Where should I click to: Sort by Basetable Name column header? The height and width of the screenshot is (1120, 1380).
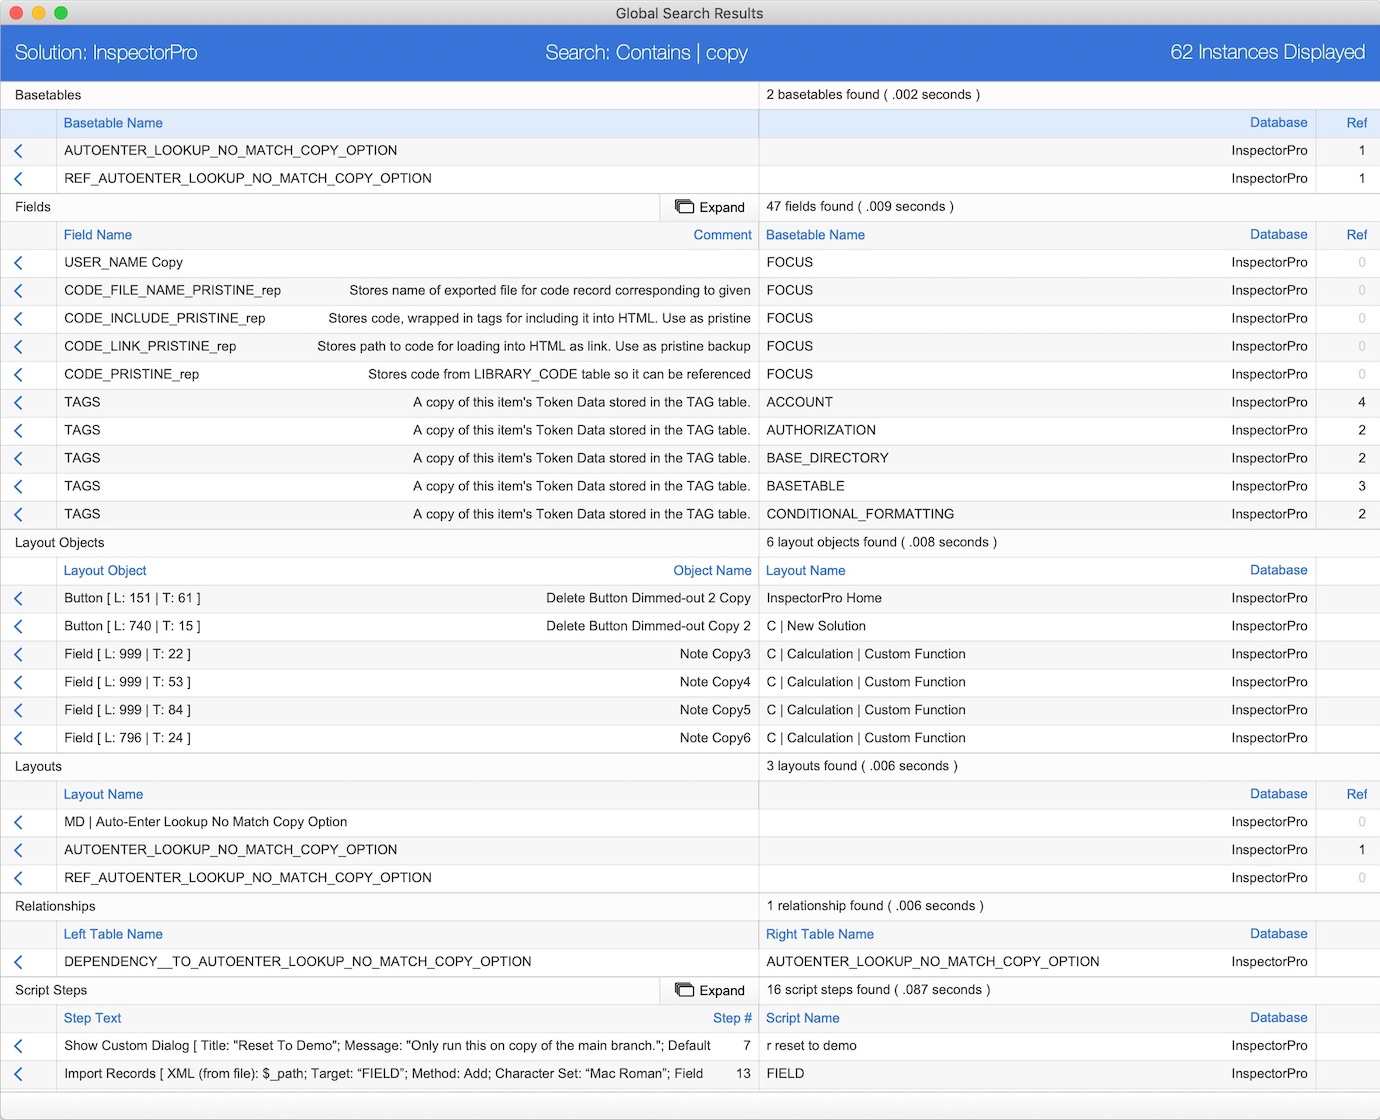pos(113,123)
